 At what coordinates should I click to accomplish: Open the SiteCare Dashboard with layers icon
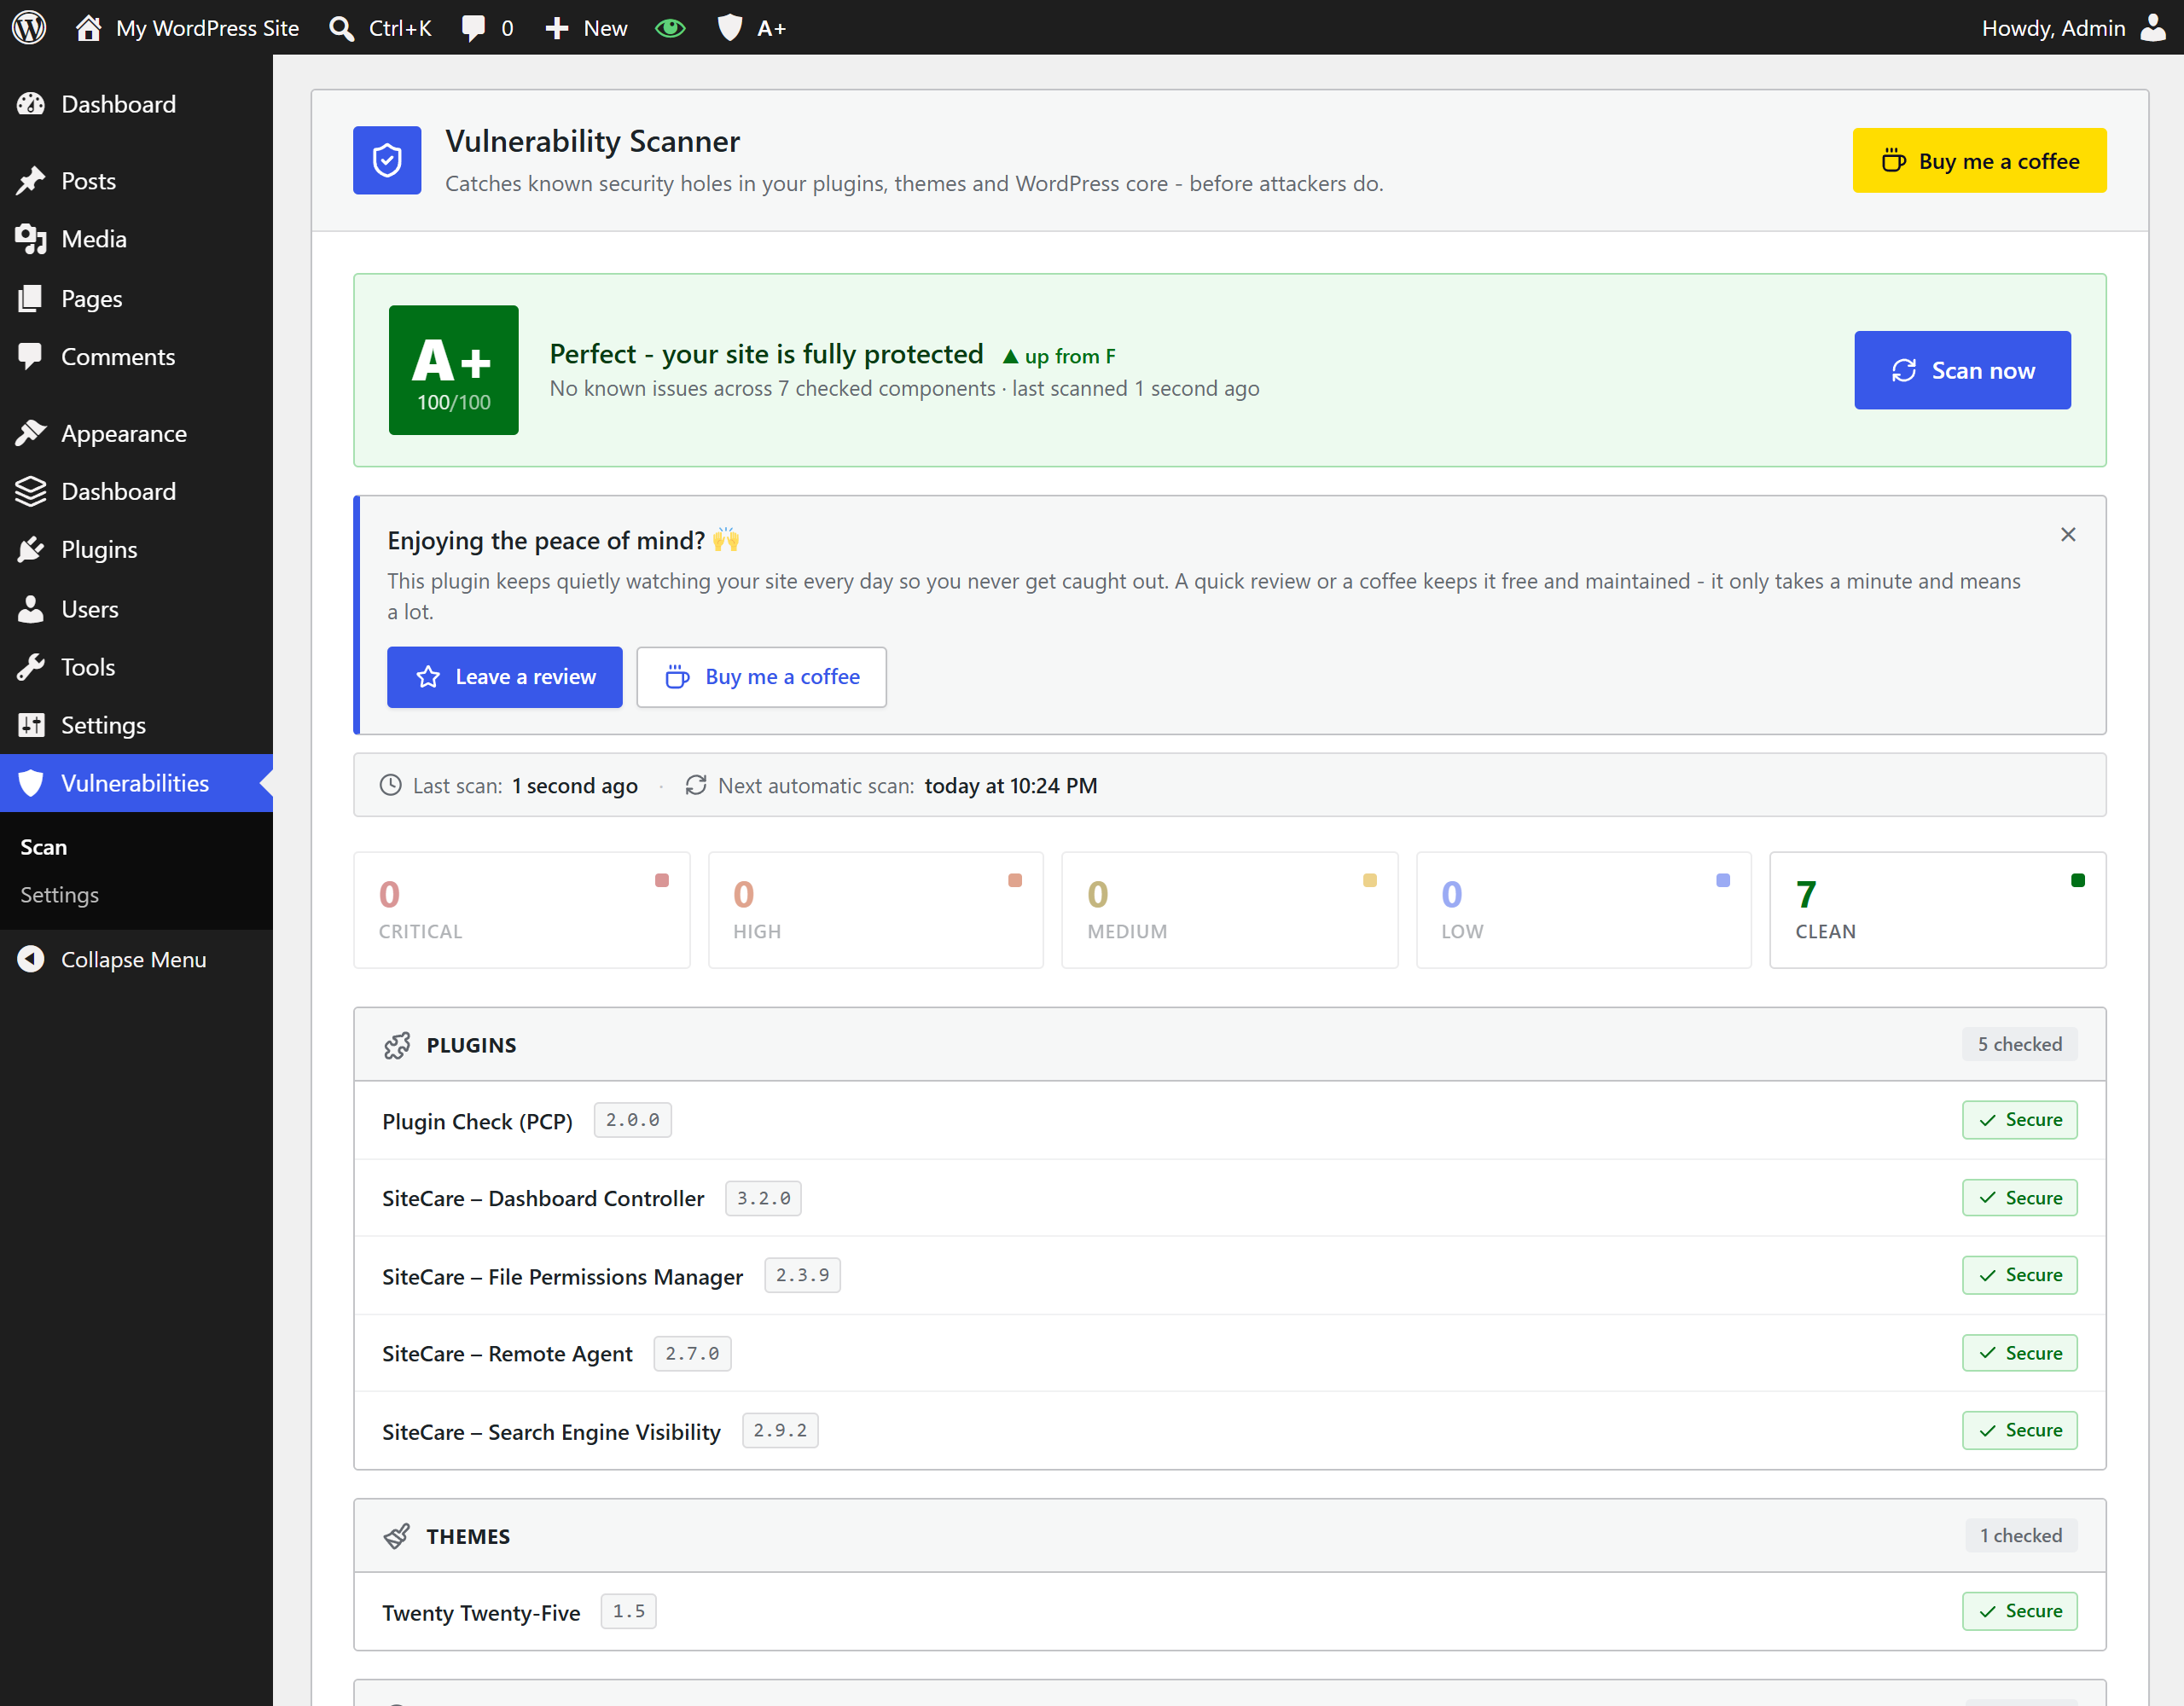tap(136, 491)
